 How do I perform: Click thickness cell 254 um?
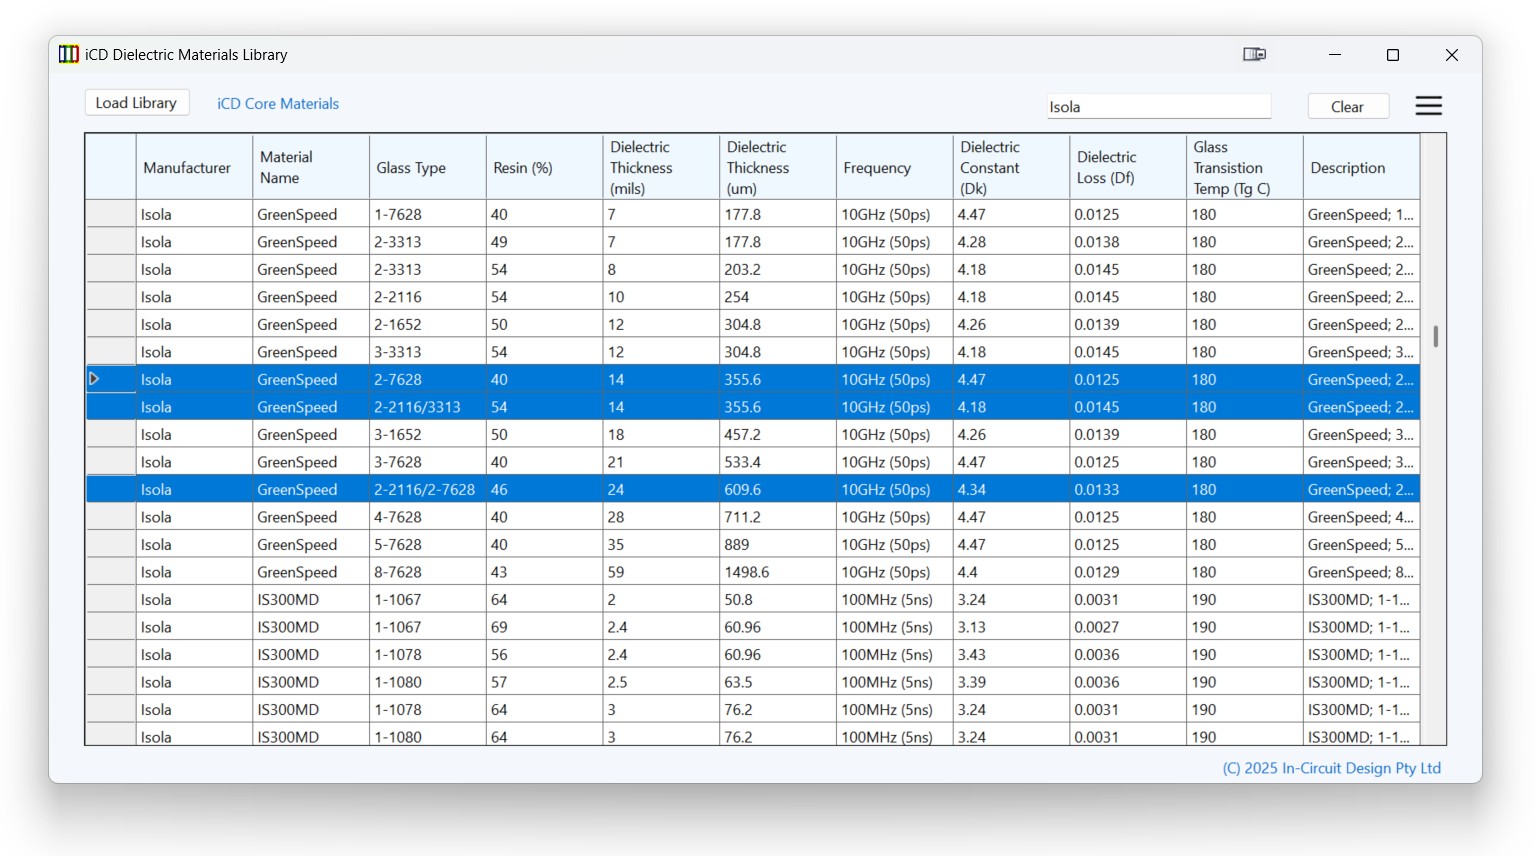[x=778, y=297]
